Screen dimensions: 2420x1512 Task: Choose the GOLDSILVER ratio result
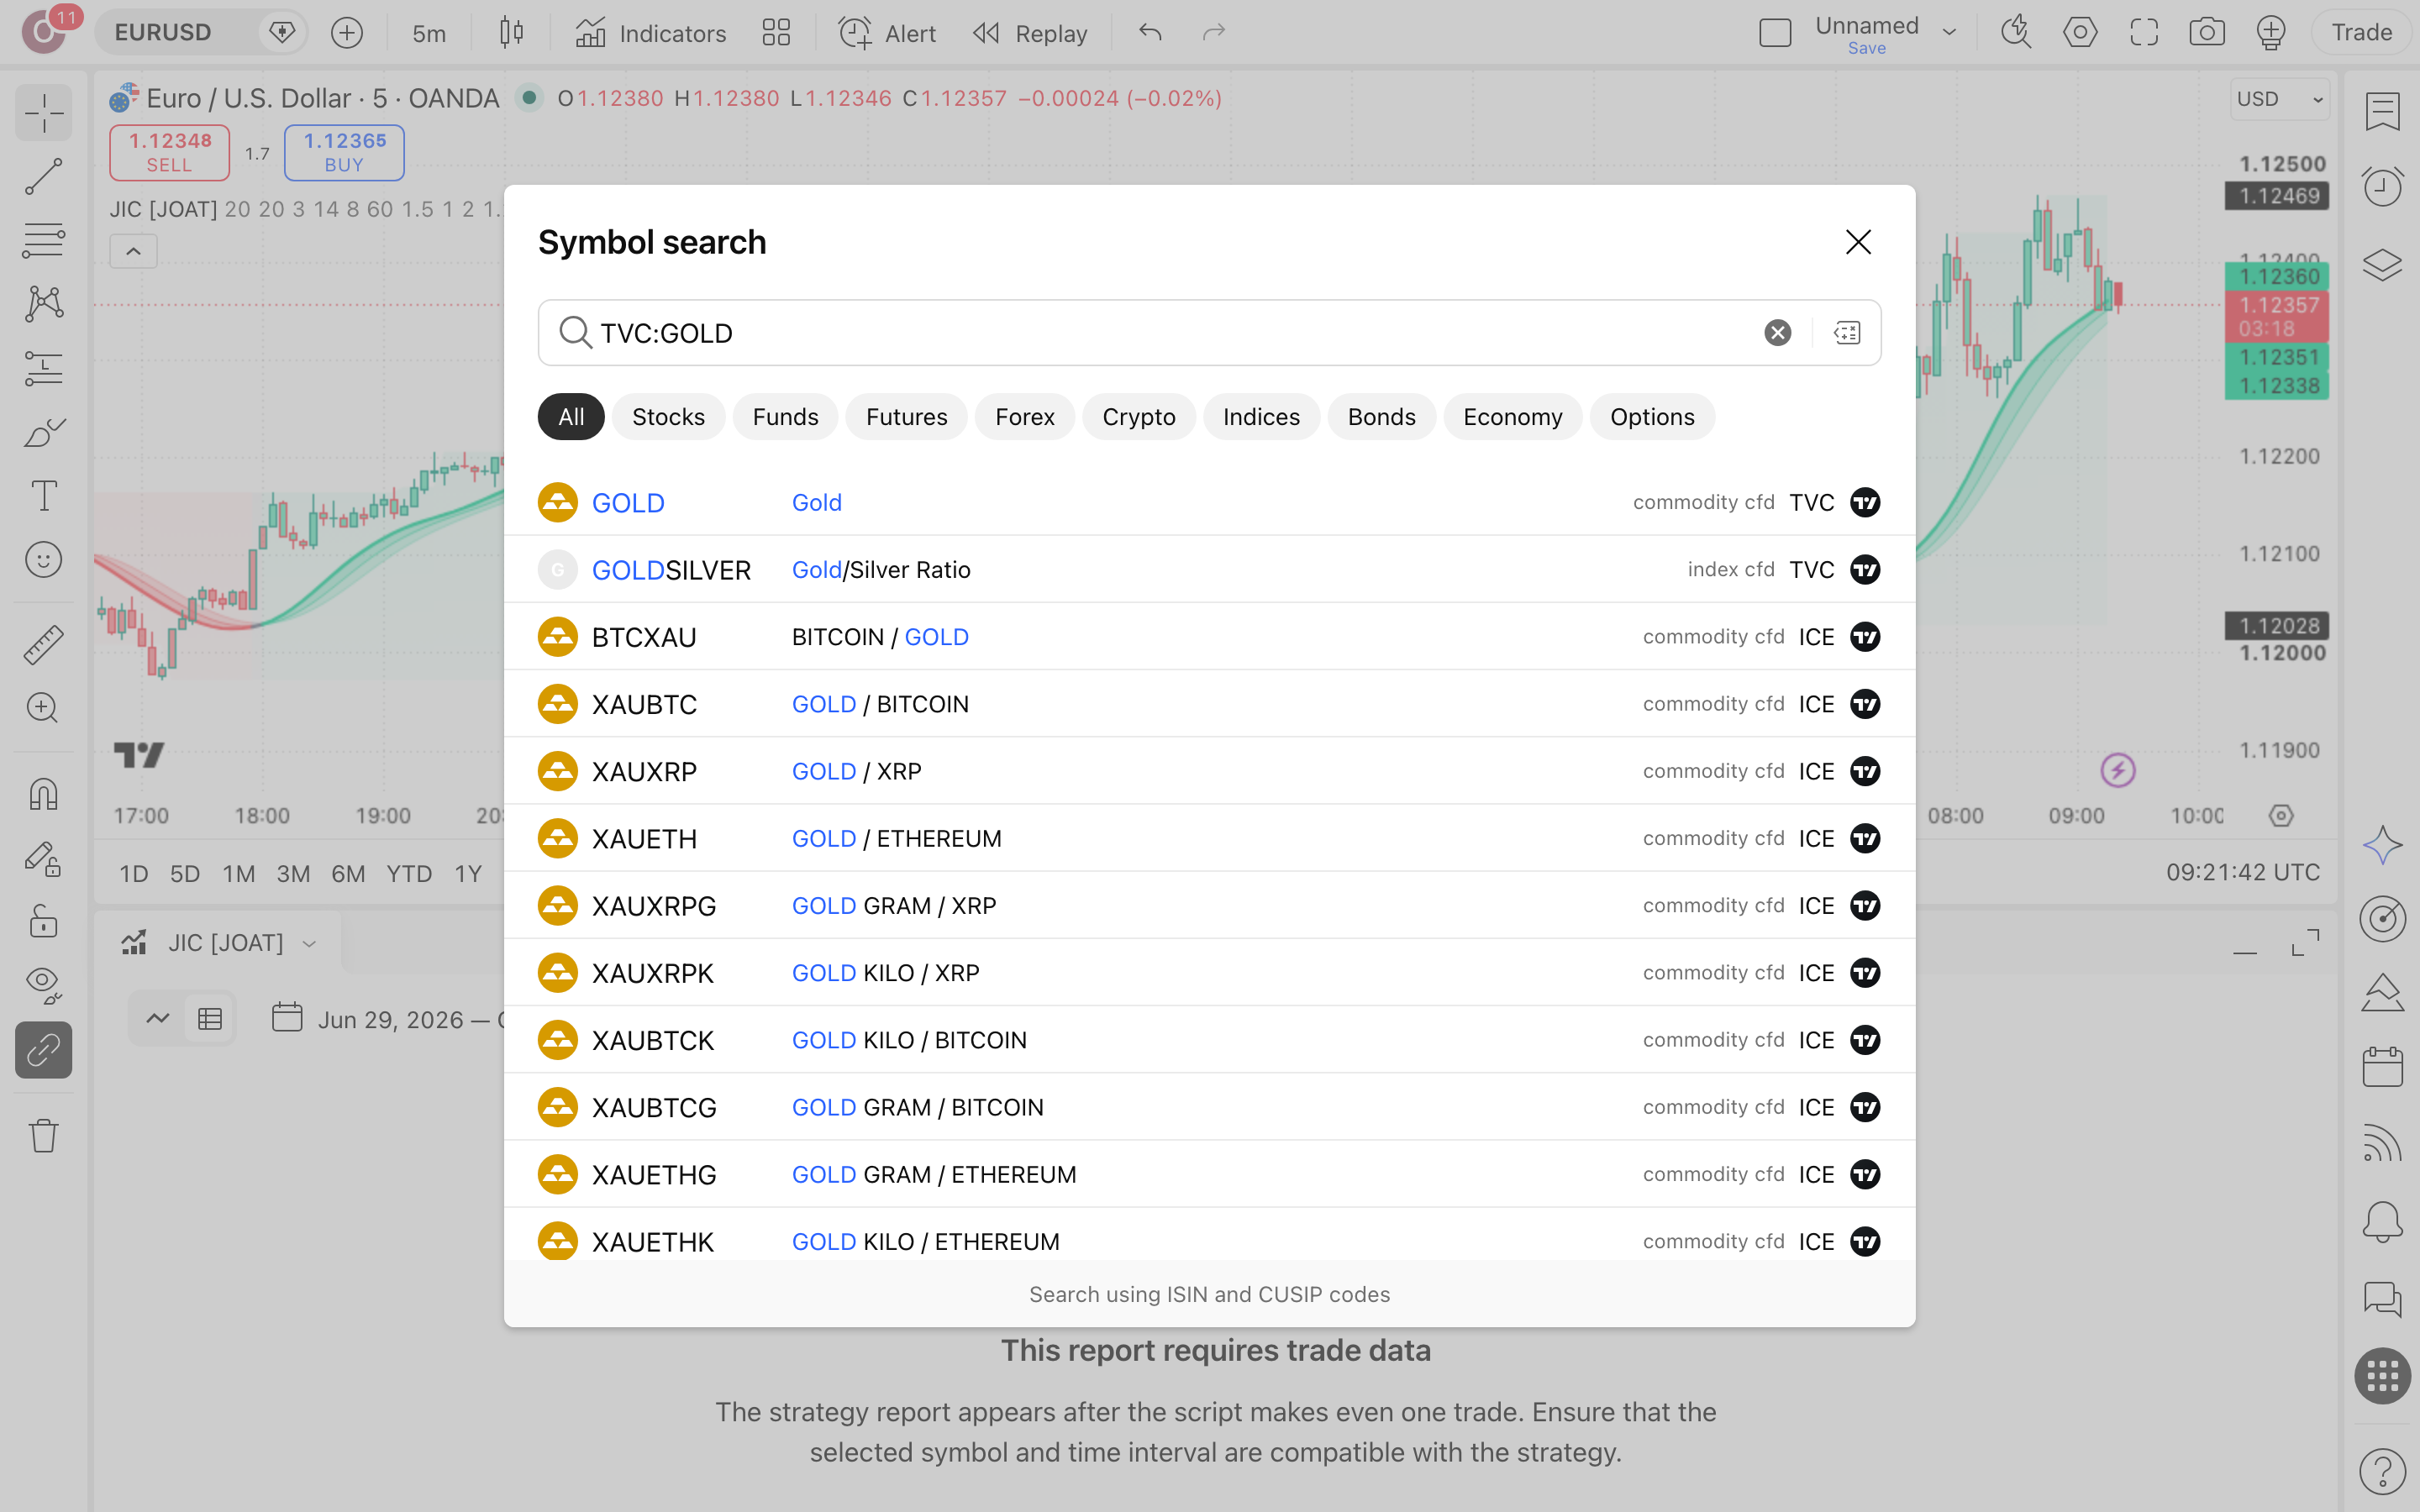tap(1210, 569)
